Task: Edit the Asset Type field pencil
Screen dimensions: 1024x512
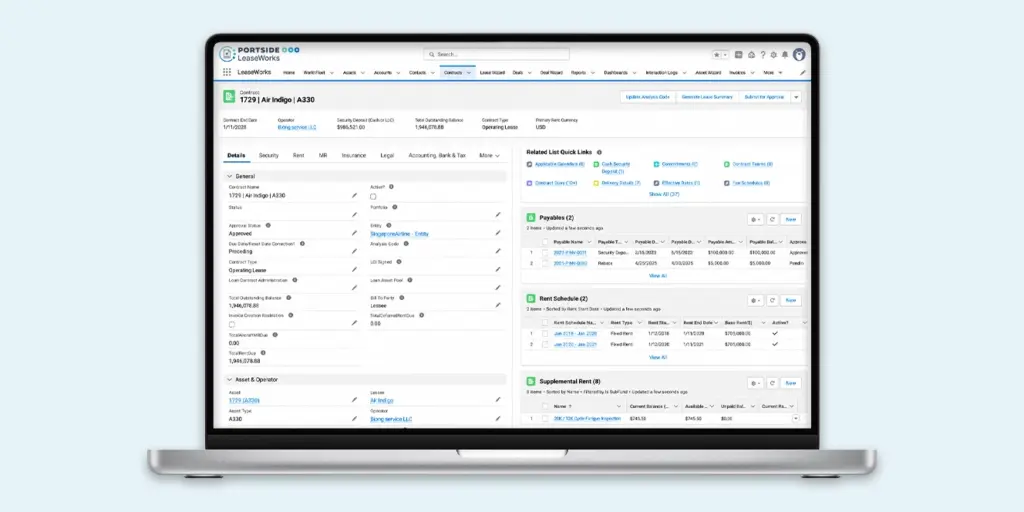Action: click(355, 419)
